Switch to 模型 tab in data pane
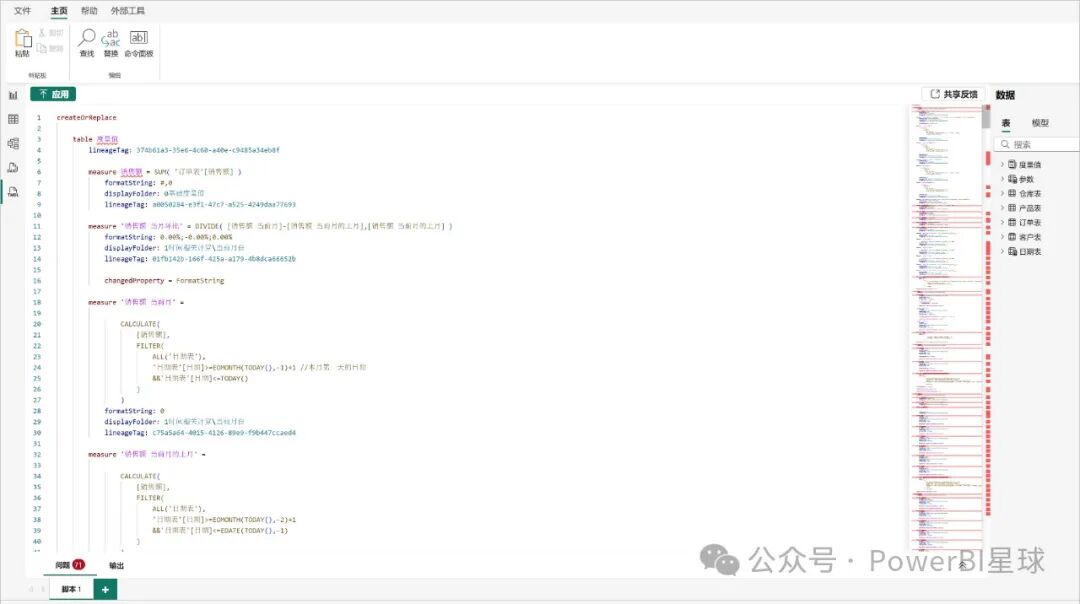The image size is (1080, 604). click(x=1040, y=123)
